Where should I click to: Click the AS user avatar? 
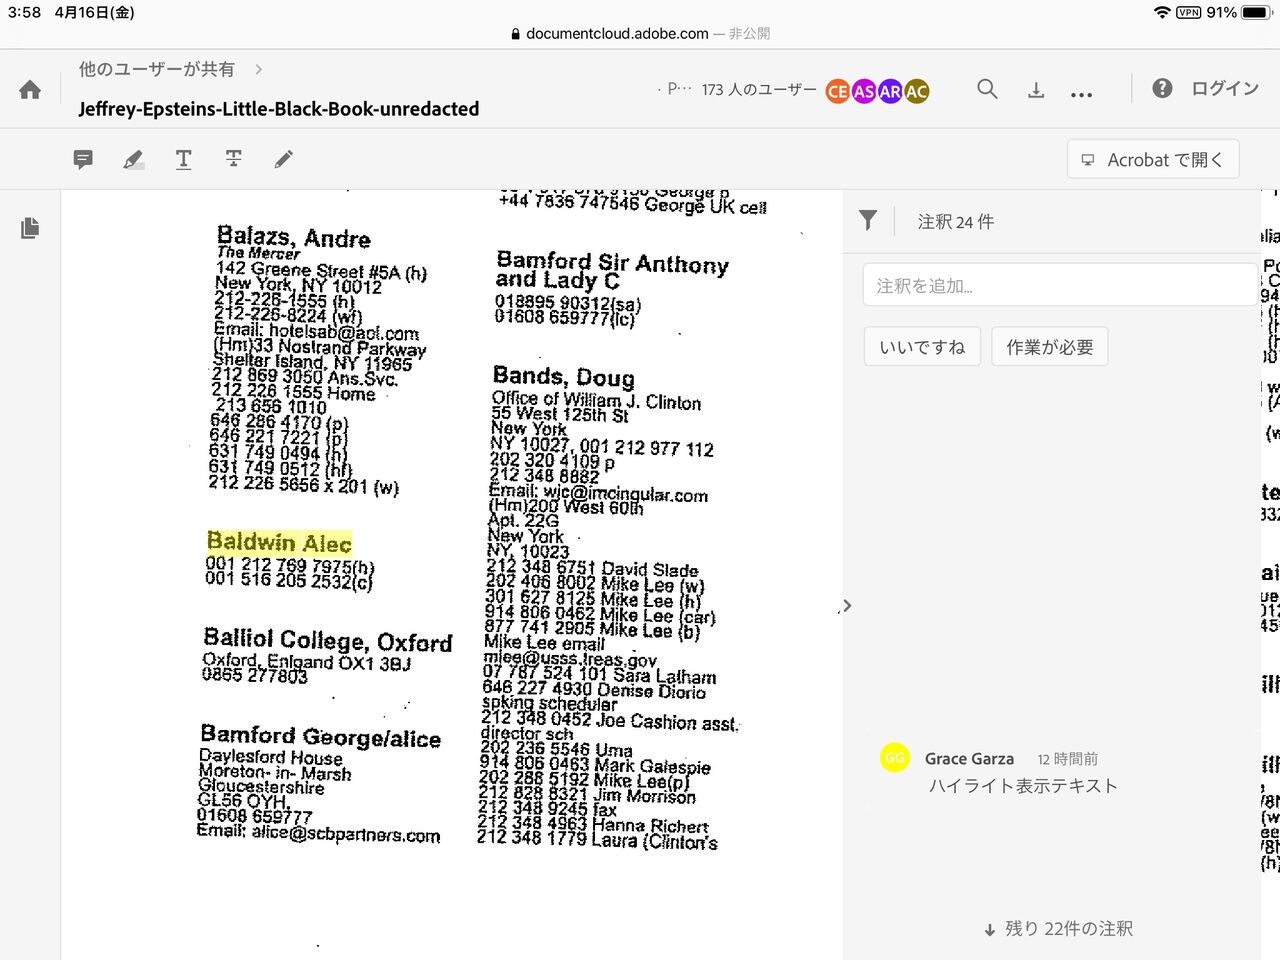click(864, 91)
